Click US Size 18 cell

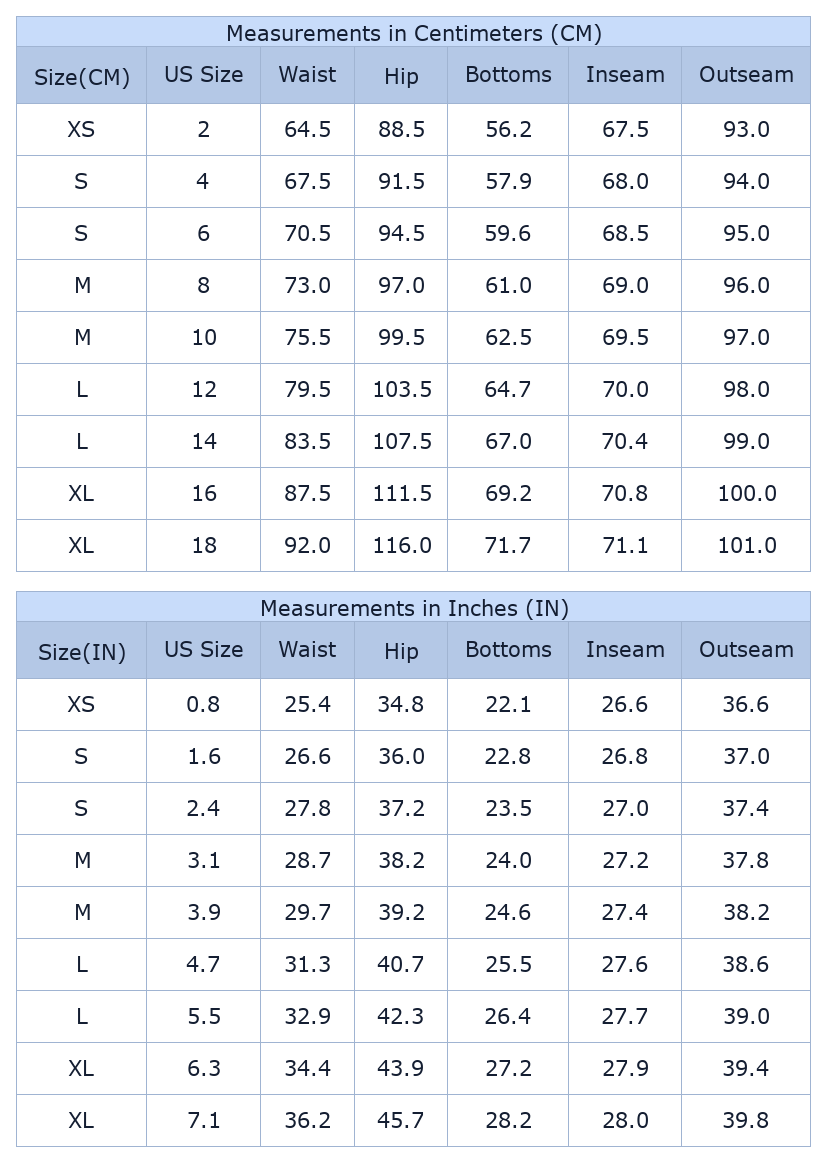pyautogui.click(x=203, y=546)
